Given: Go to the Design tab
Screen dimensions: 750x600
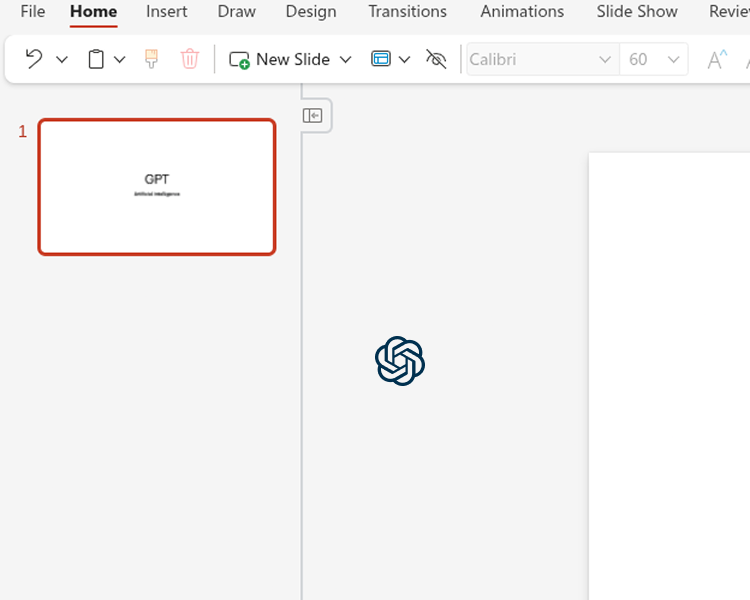Looking at the screenshot, I should point(311,11).
